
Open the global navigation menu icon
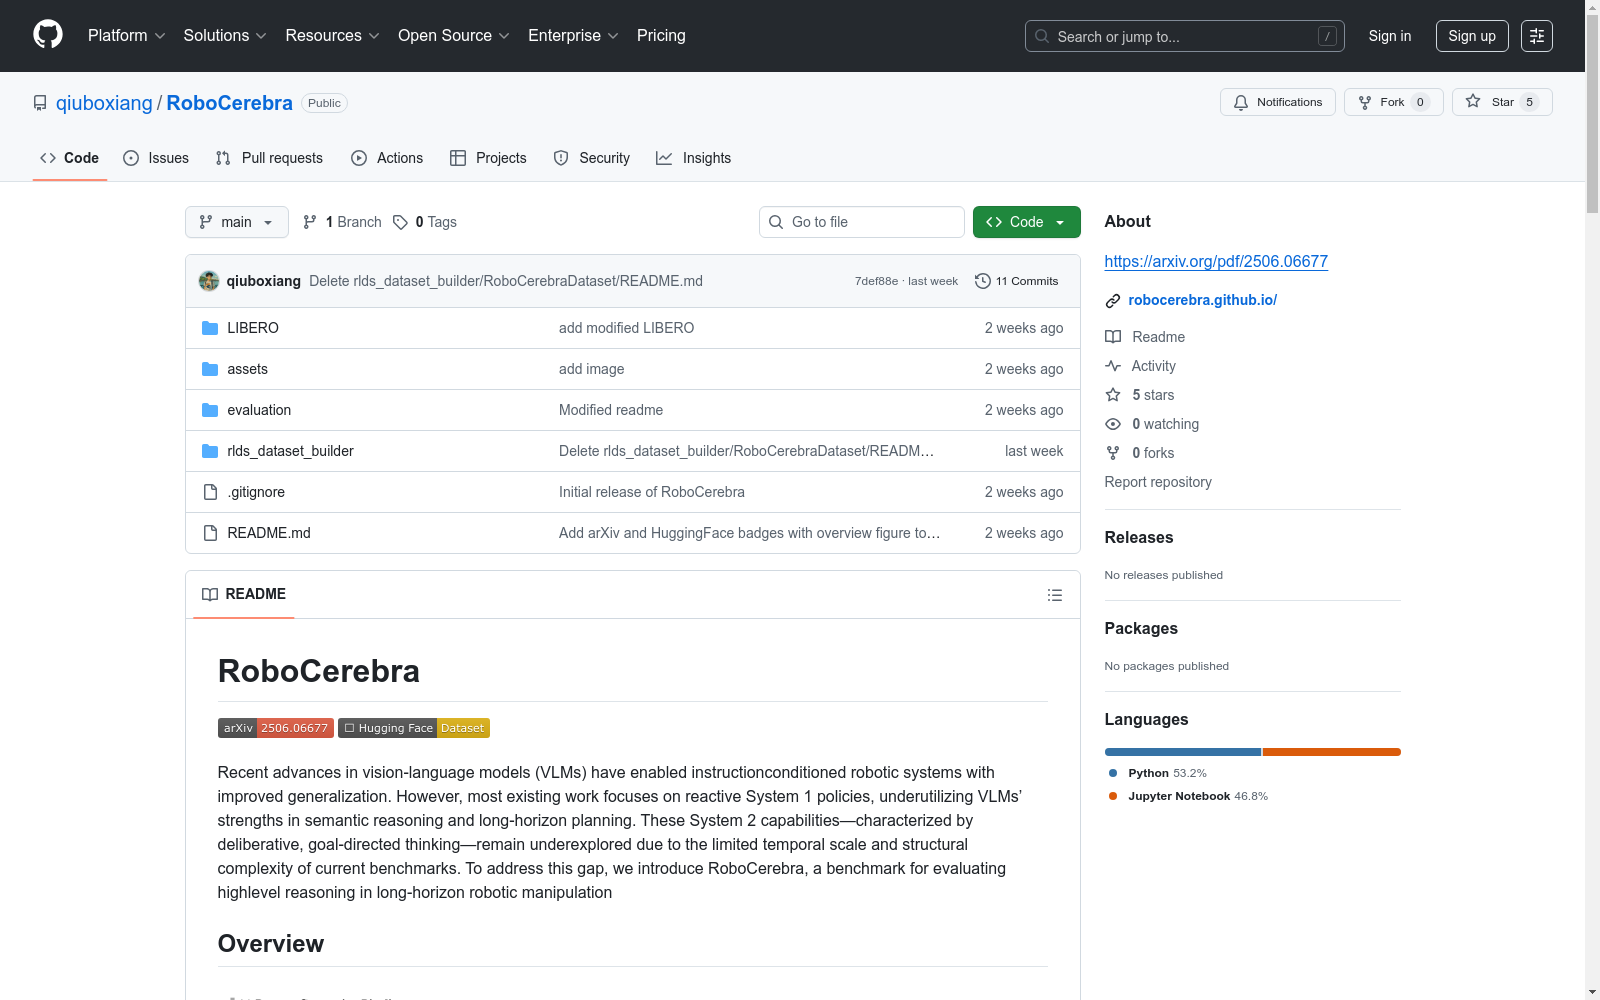[1537, 36]
